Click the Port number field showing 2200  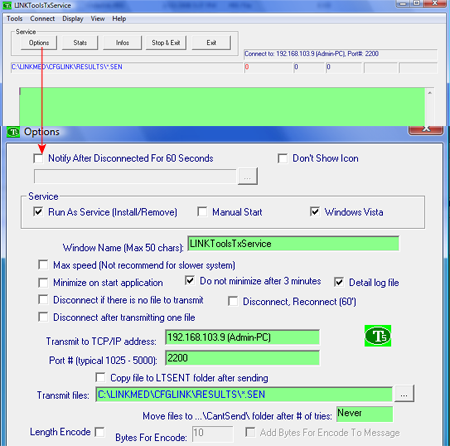pos(242,358)
